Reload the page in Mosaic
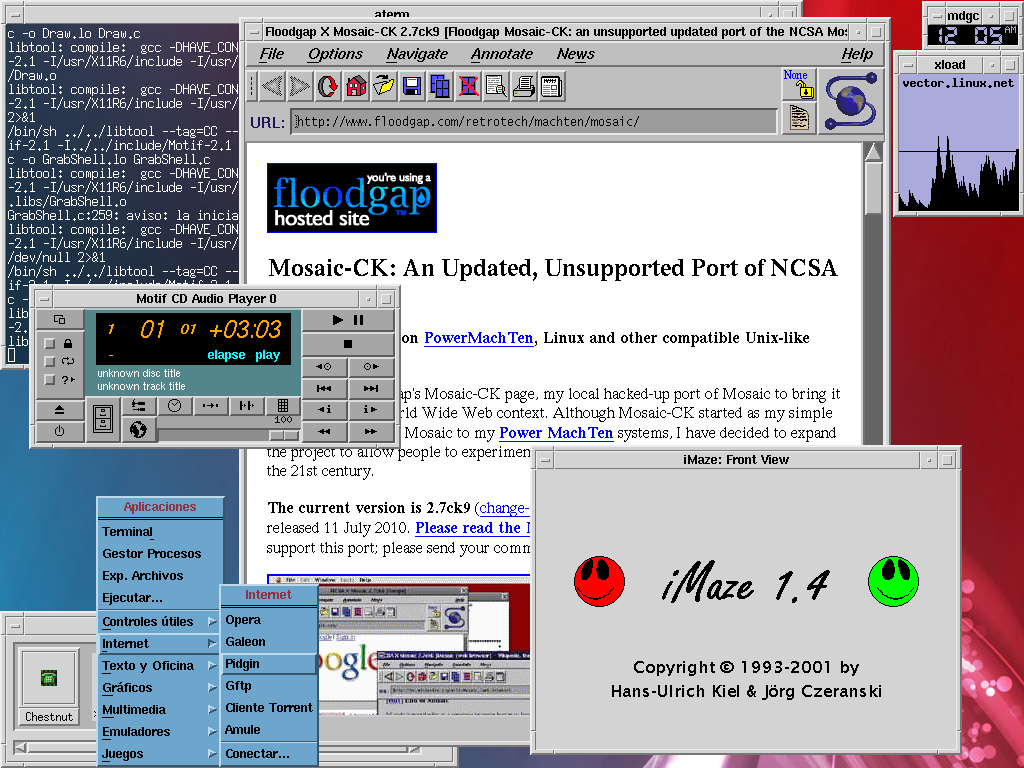 [328, 86]
